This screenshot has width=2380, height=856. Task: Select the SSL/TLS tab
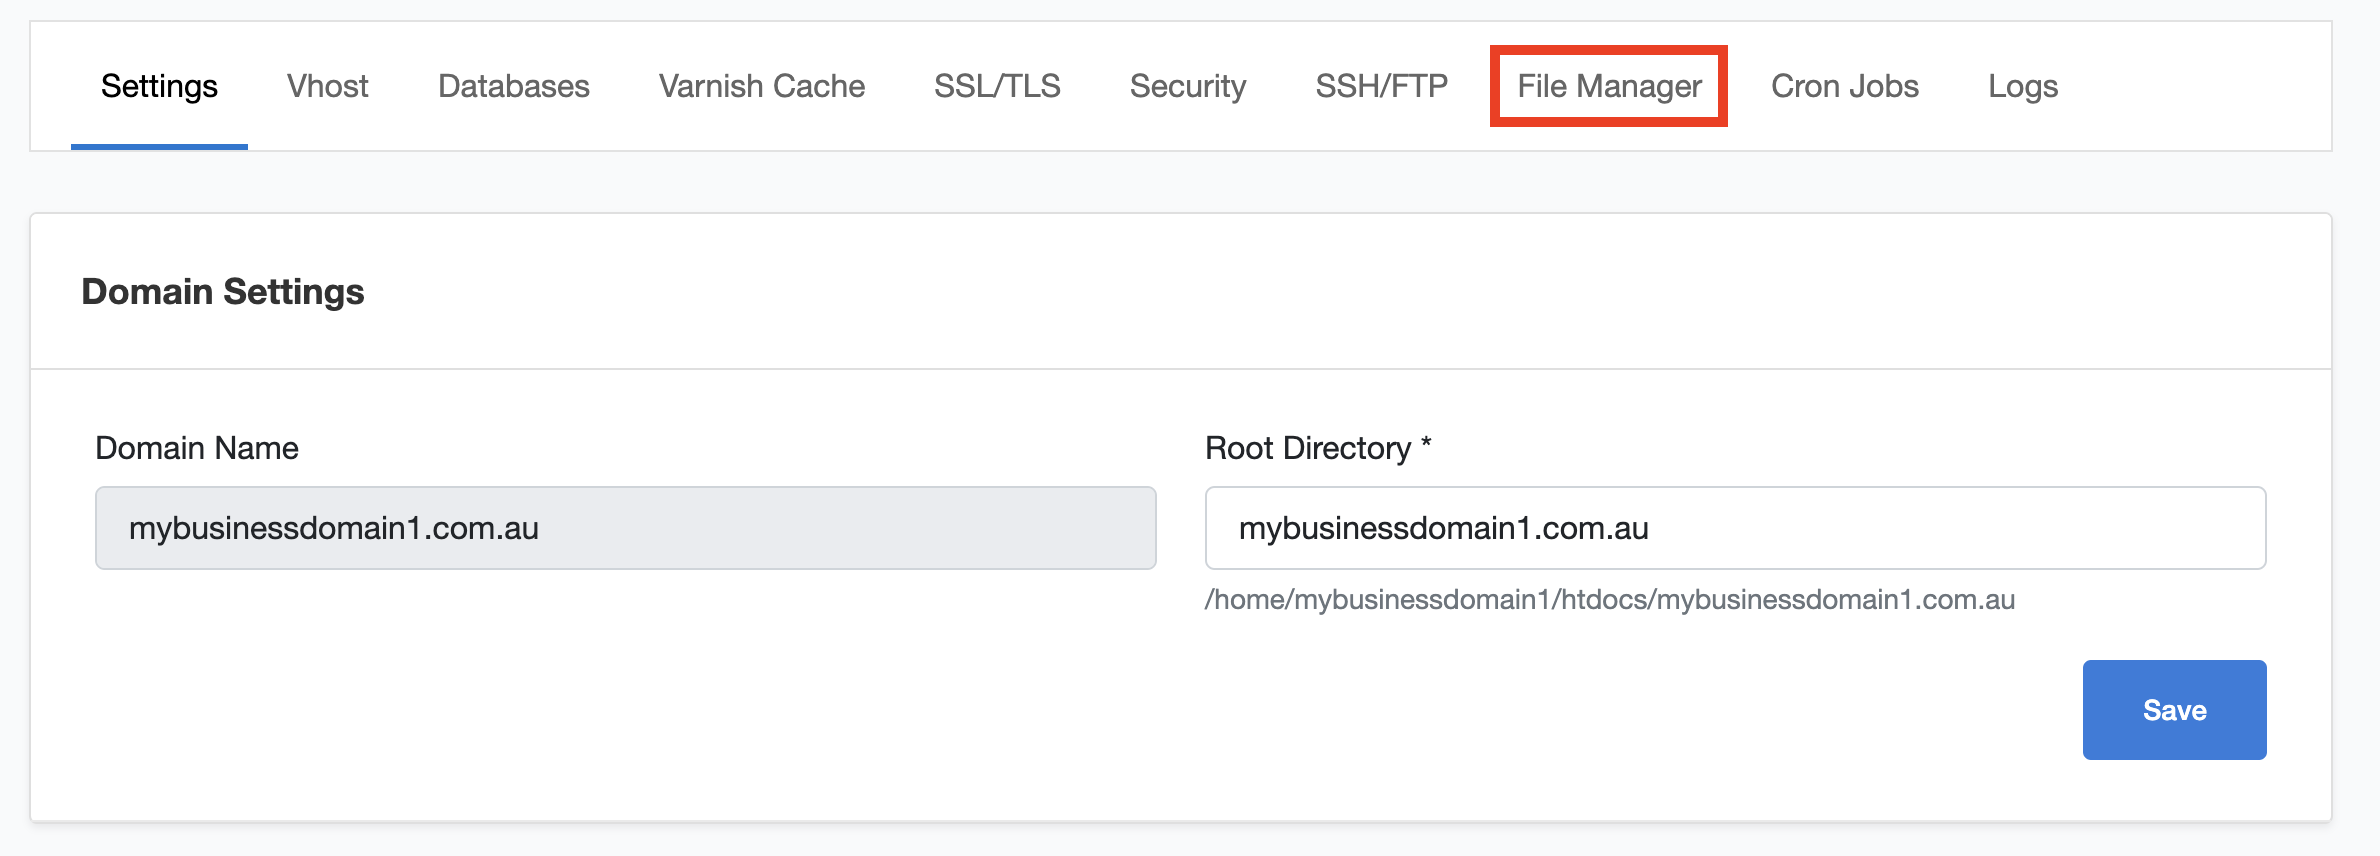pos(996,86)
